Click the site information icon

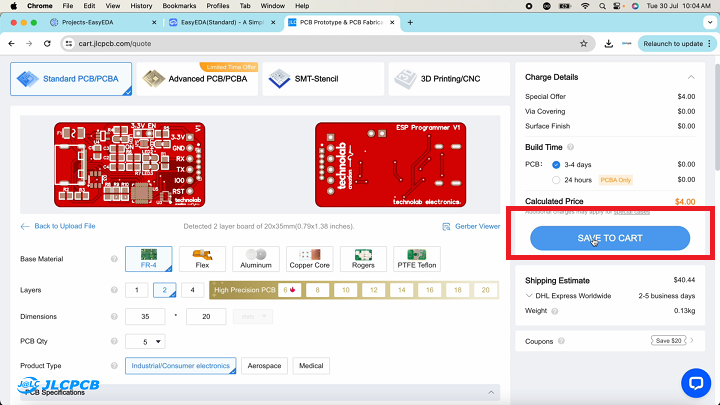tap(68, 44)
